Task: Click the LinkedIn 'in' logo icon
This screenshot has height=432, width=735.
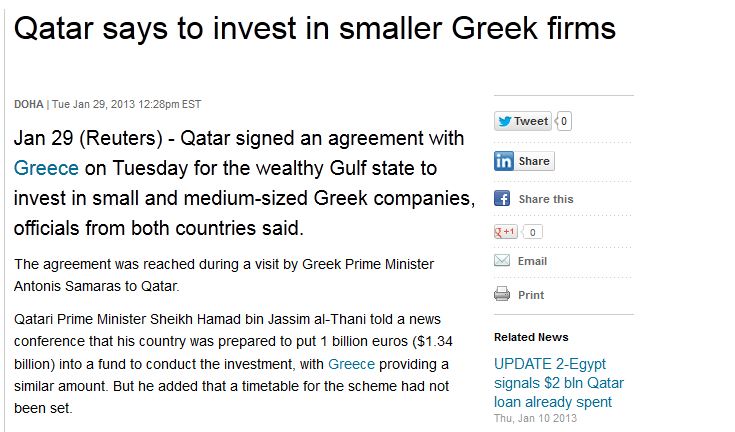Action: click(504, 161)
